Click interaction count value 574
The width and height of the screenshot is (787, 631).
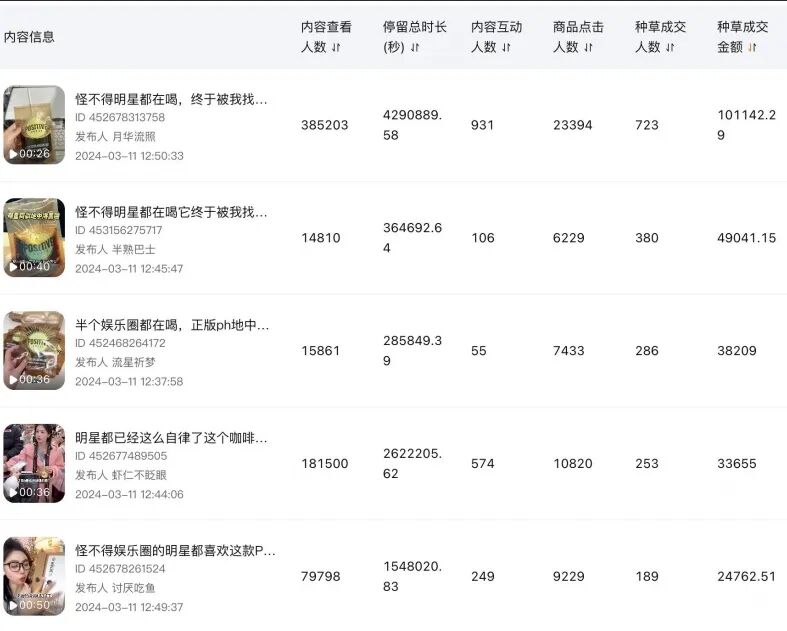click(x=482, y=463)
